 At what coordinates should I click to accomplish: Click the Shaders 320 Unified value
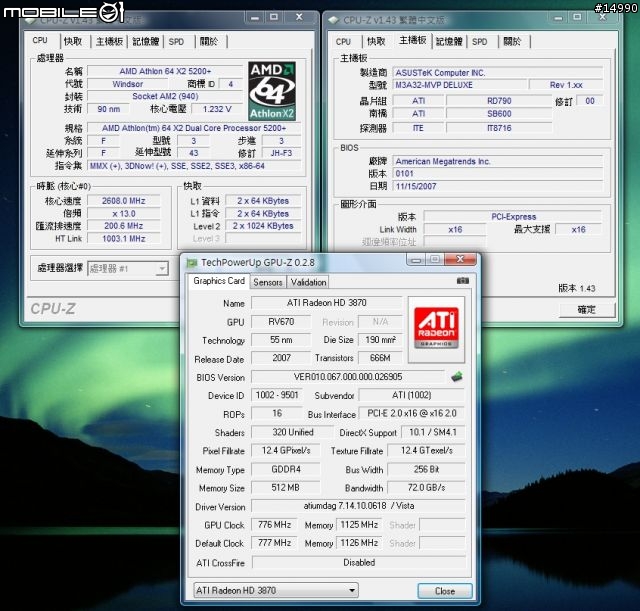[293, 432]
